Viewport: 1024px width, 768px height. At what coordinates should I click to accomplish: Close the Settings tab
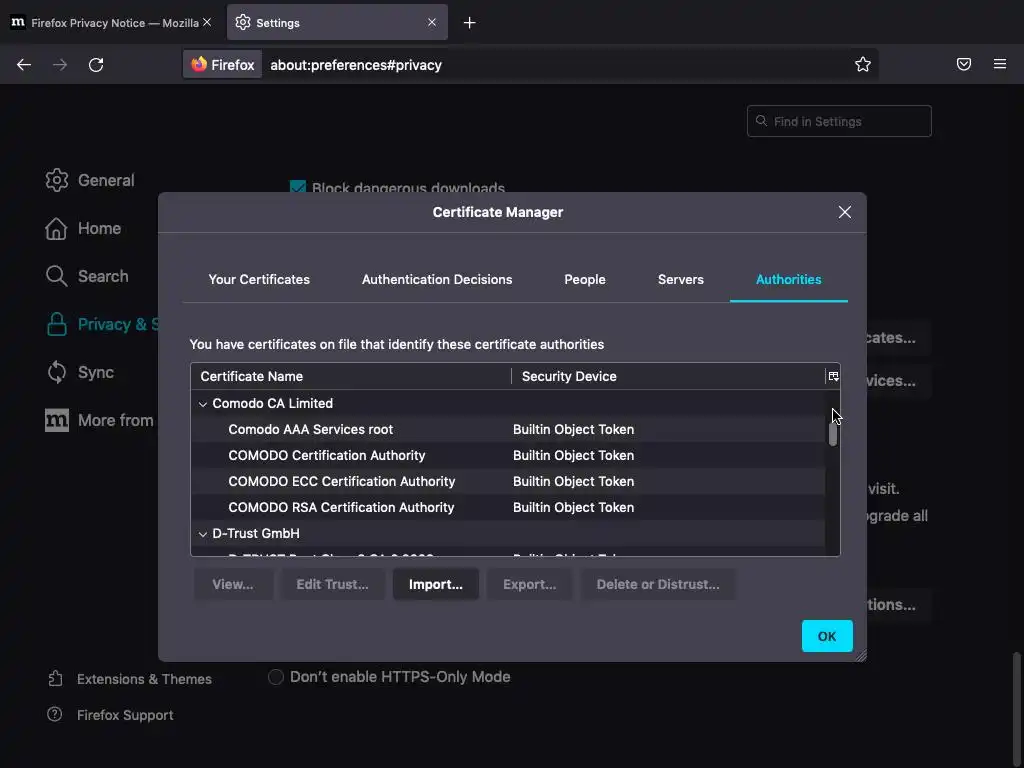432,22
